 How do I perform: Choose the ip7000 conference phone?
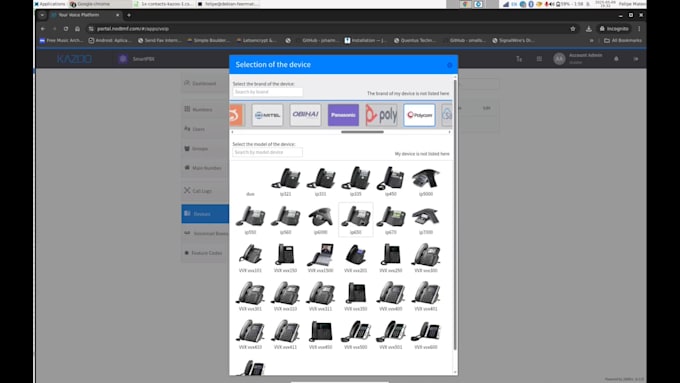pyautogui.click(x=426, y=219)
